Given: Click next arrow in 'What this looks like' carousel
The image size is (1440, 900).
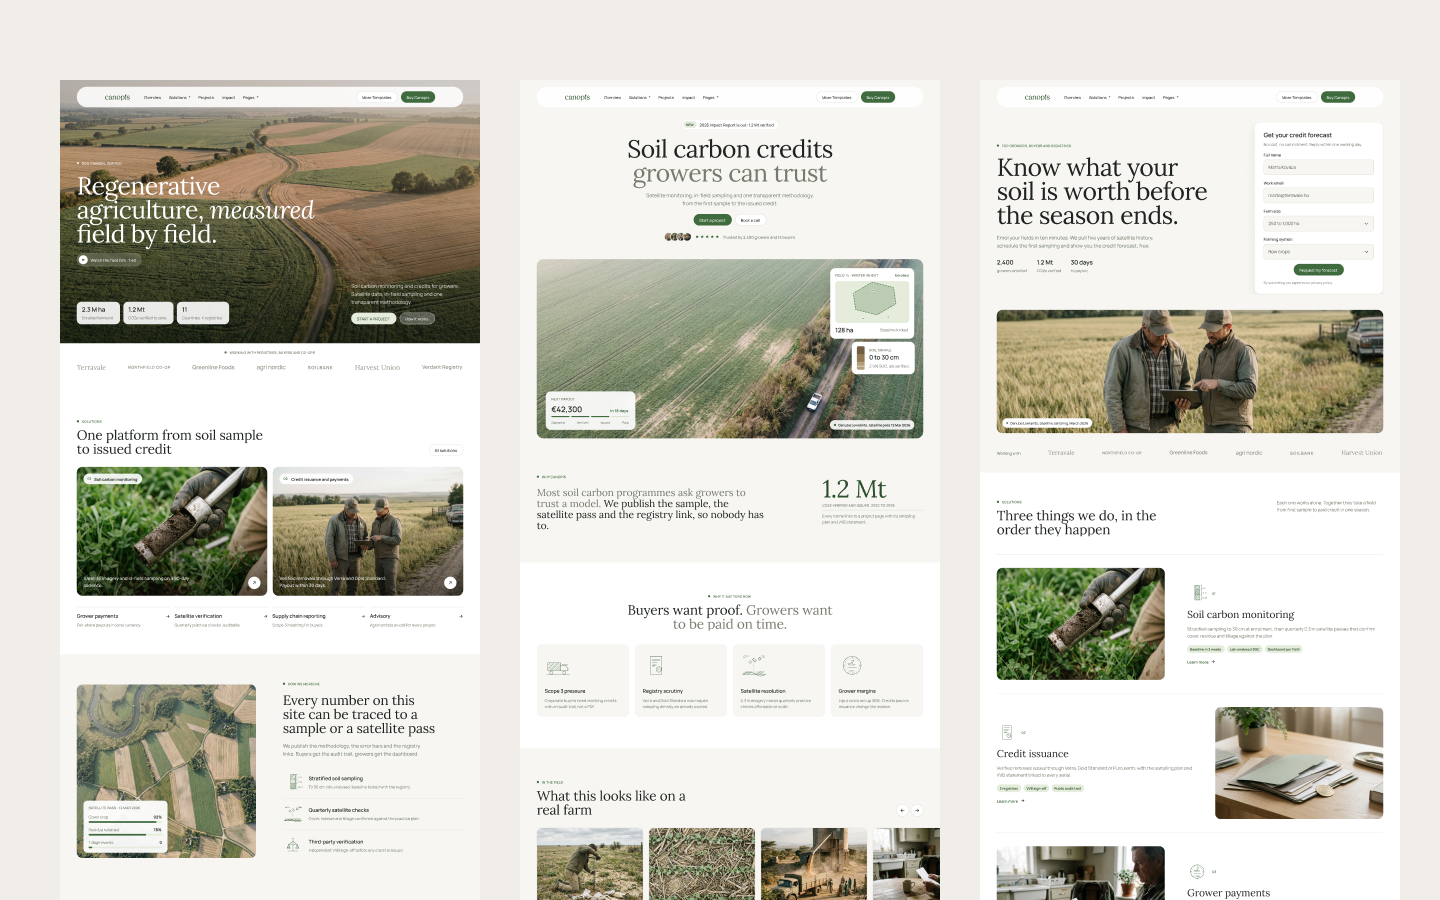Looking at the screenshot, I should tap(917, 810).
